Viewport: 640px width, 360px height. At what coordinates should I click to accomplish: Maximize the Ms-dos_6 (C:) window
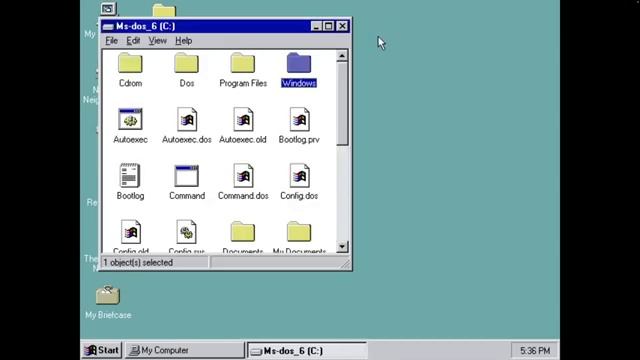click(x=329, y=27)
